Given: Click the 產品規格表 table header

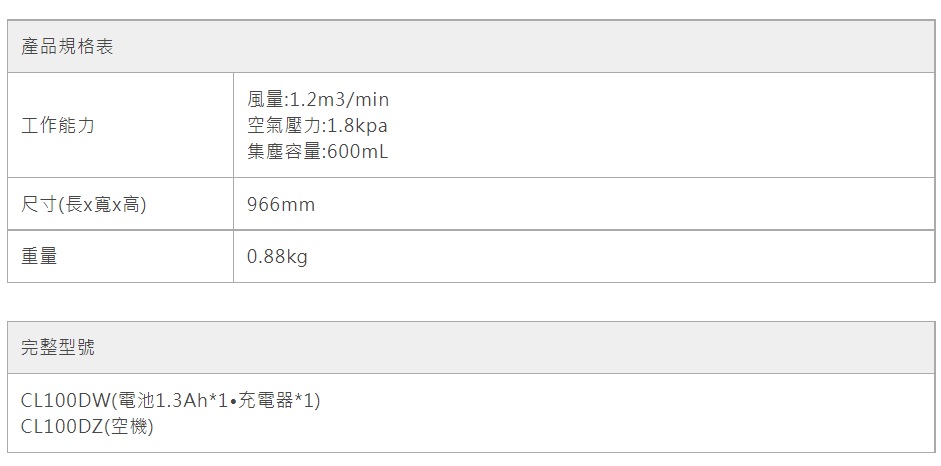Looking at the screenshot, I should pos(67,47).
